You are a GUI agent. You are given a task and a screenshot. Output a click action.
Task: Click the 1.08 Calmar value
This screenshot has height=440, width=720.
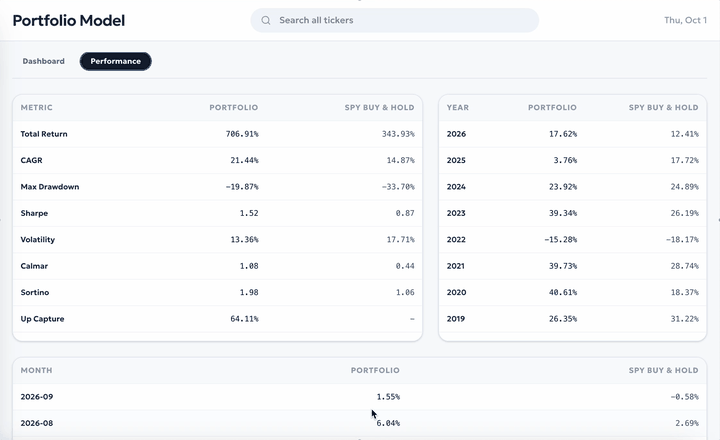249,266
